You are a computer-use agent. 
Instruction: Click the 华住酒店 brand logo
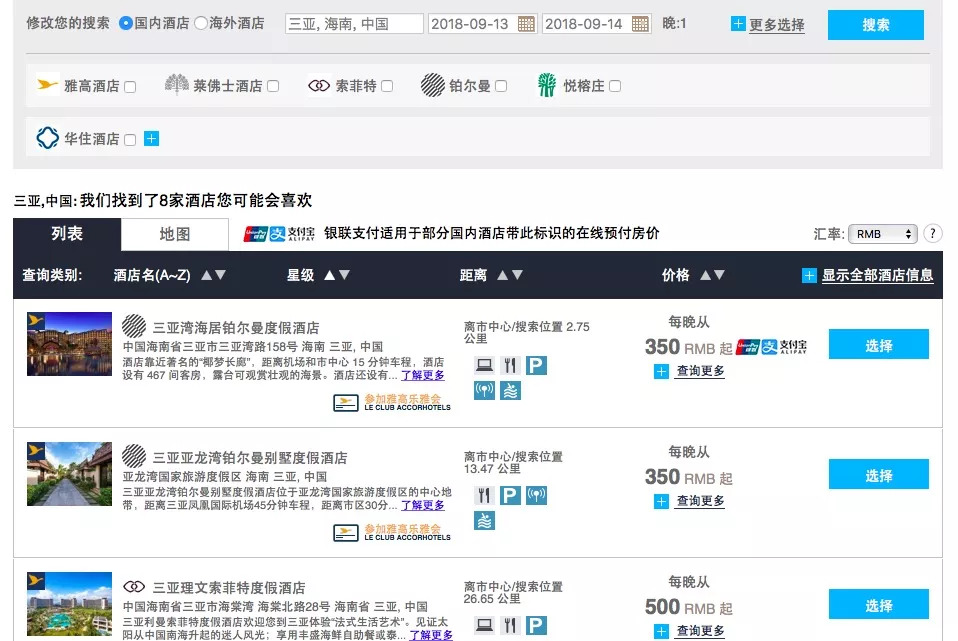tap(48, 138)
